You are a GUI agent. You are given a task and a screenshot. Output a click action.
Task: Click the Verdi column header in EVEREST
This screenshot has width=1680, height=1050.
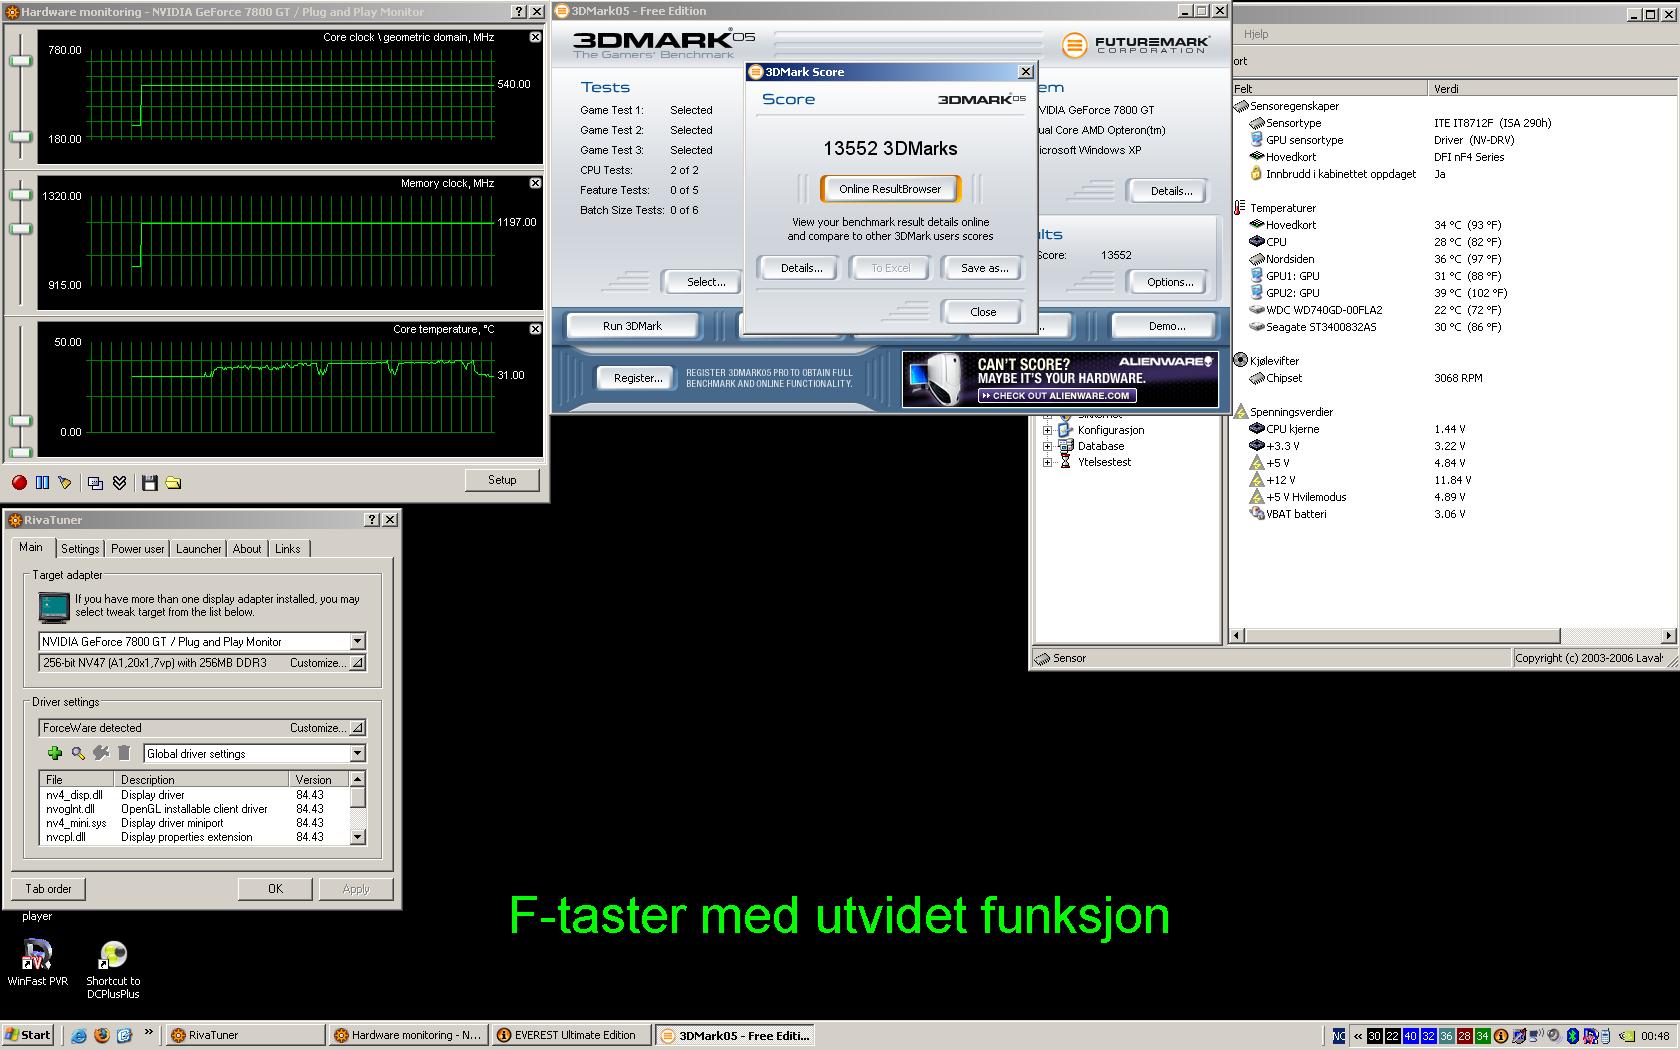1552,89
